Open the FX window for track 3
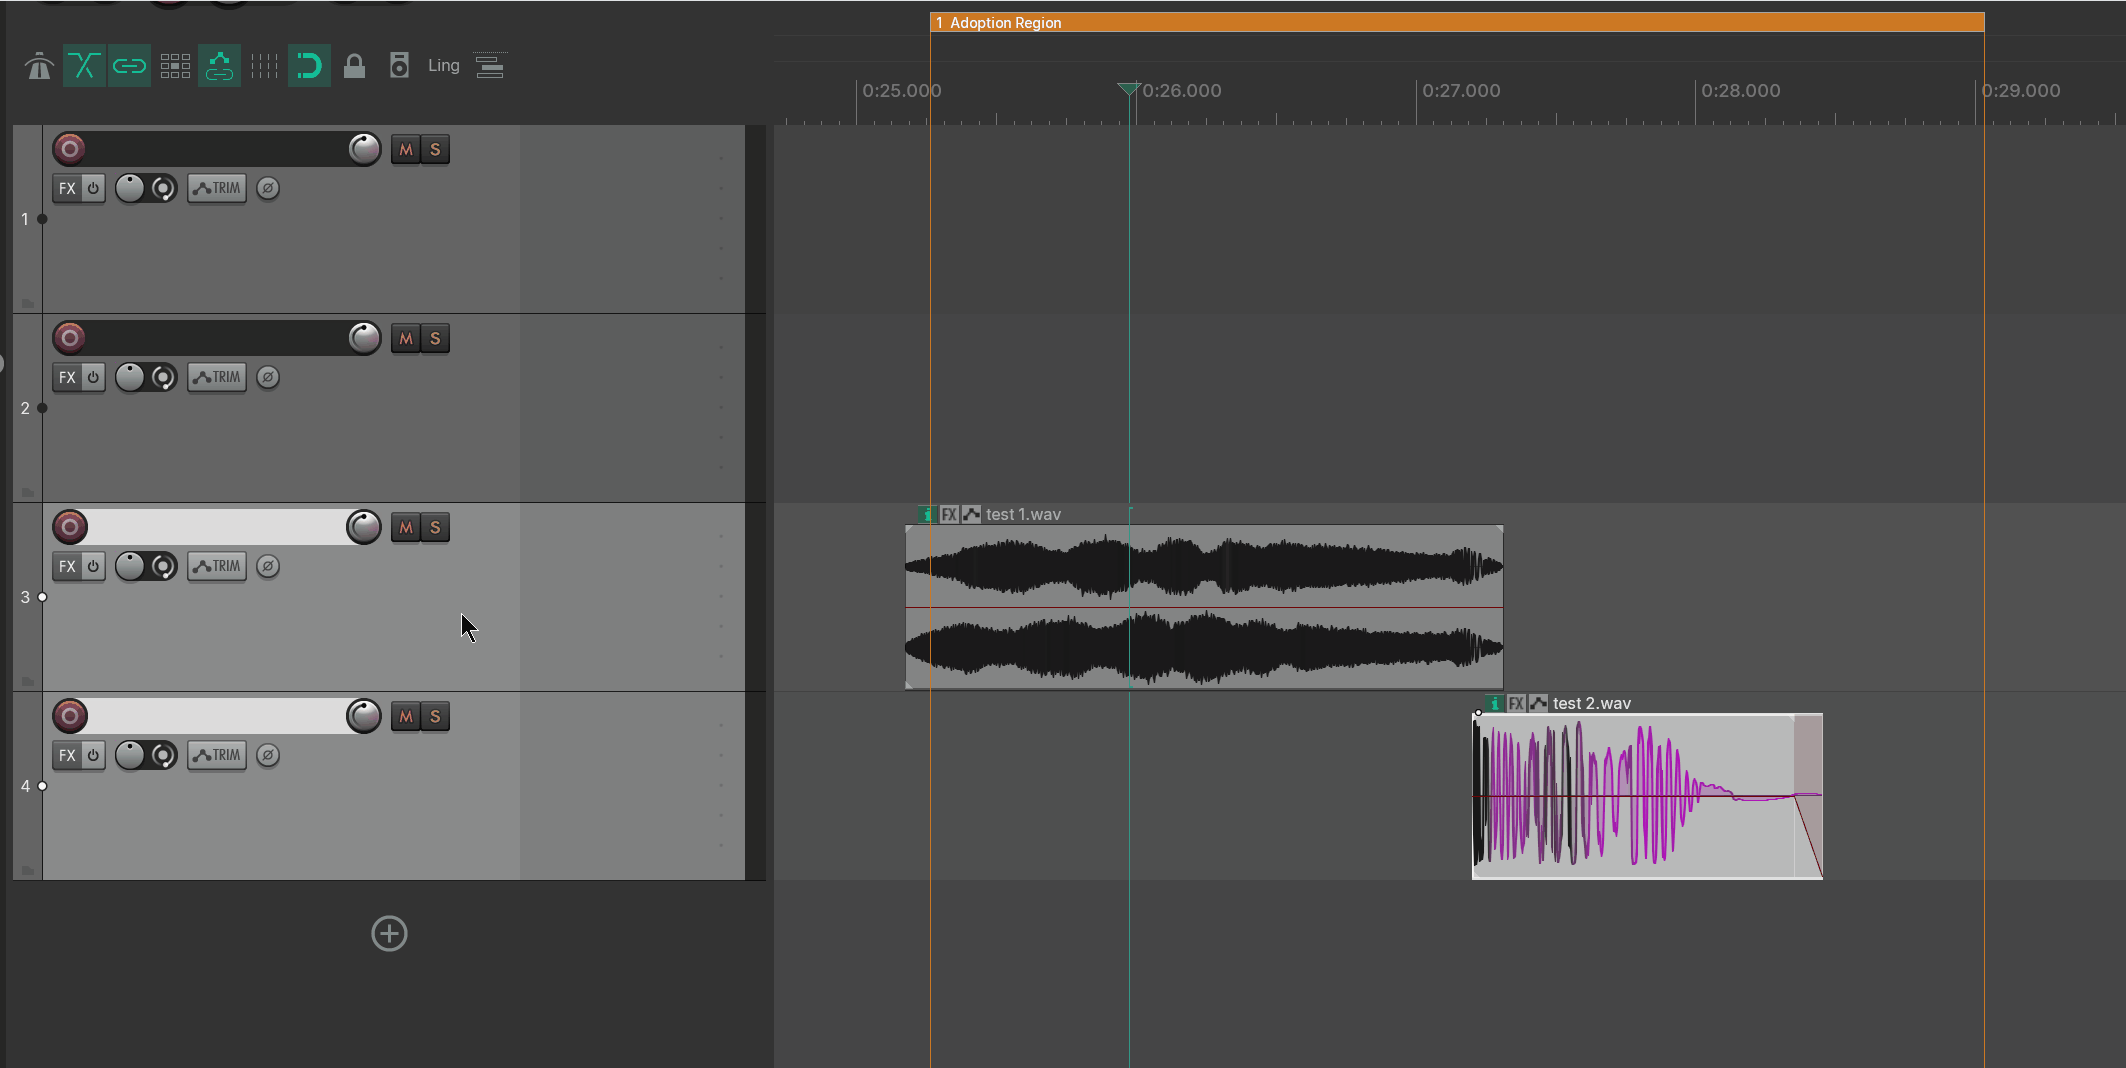This screenshot has height=1068, width=2126. 67,566
